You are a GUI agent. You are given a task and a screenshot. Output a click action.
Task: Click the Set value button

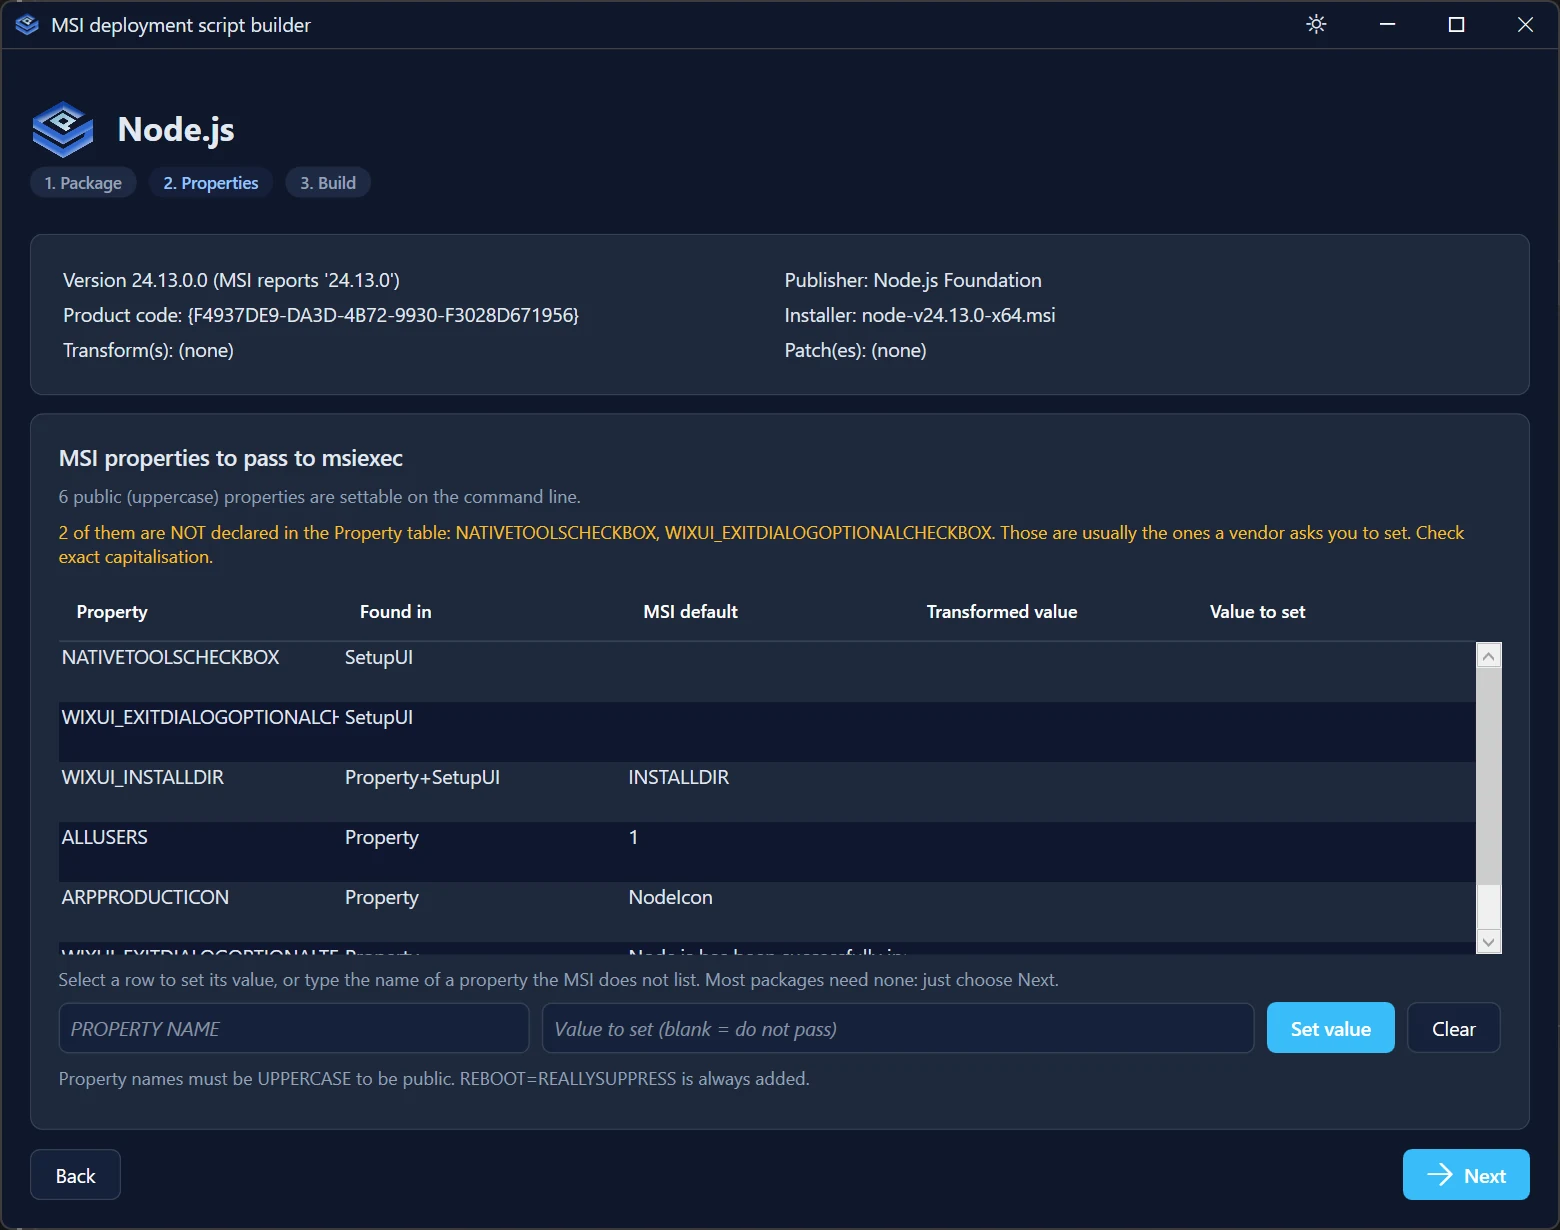pos(1330,1028)
